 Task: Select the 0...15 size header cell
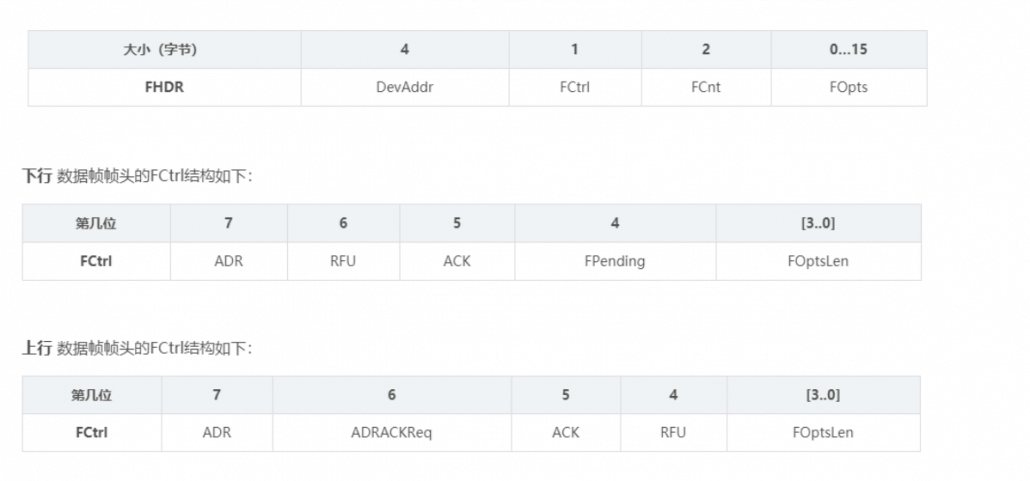(x=848, y=49)
